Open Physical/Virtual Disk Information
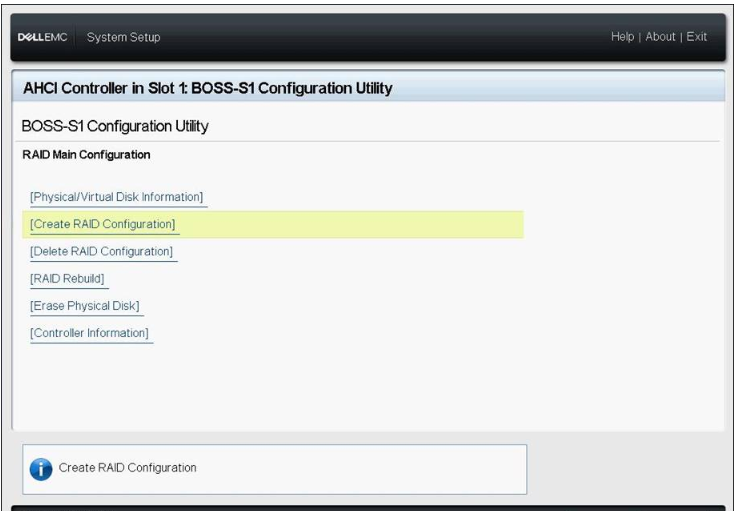Image resolution: width=741 pixels, height=511 pixels. pos(117,197)
